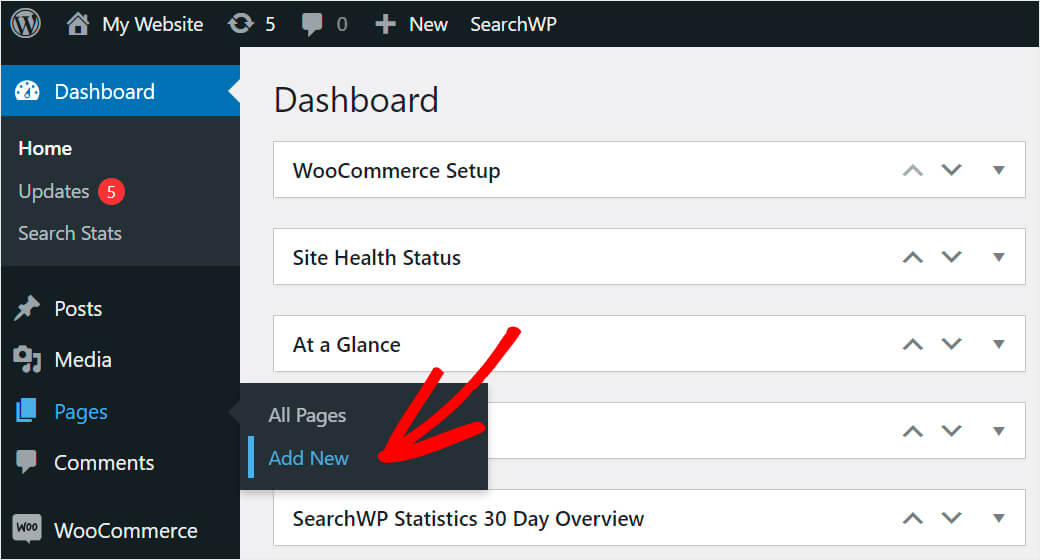Toggle triangle of partially hidden widget
The width and height of the screenshot is (1040, 560).
(998, 431)
